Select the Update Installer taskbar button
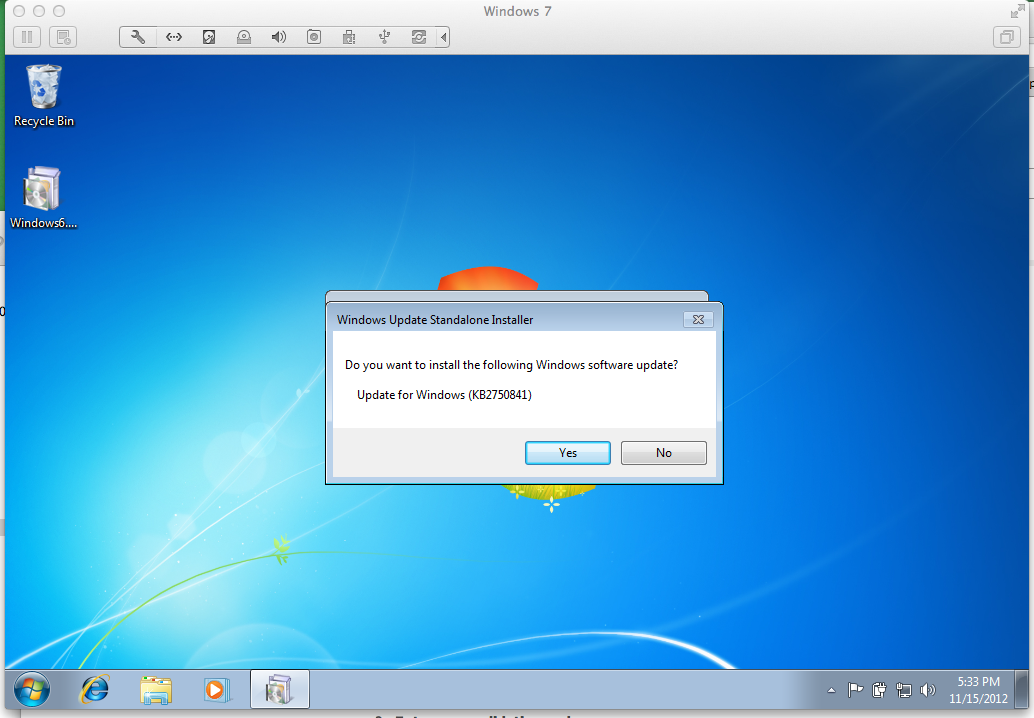Viewport: 1034px width, 718px height. pos(280,690)
